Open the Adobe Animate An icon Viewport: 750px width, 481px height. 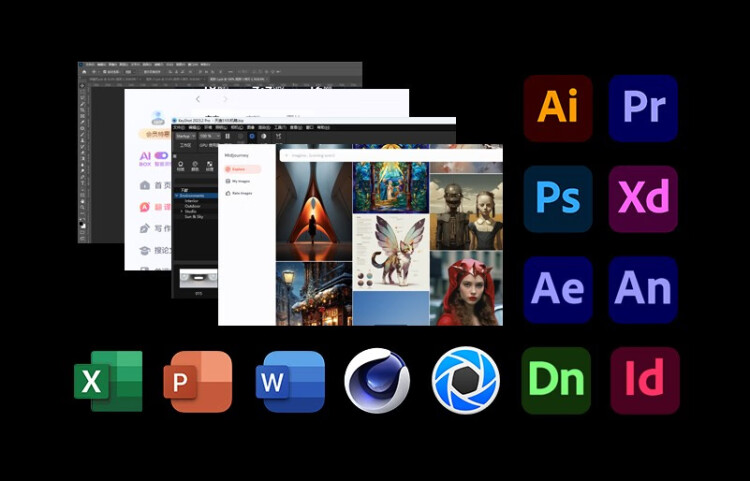[643, 290]
